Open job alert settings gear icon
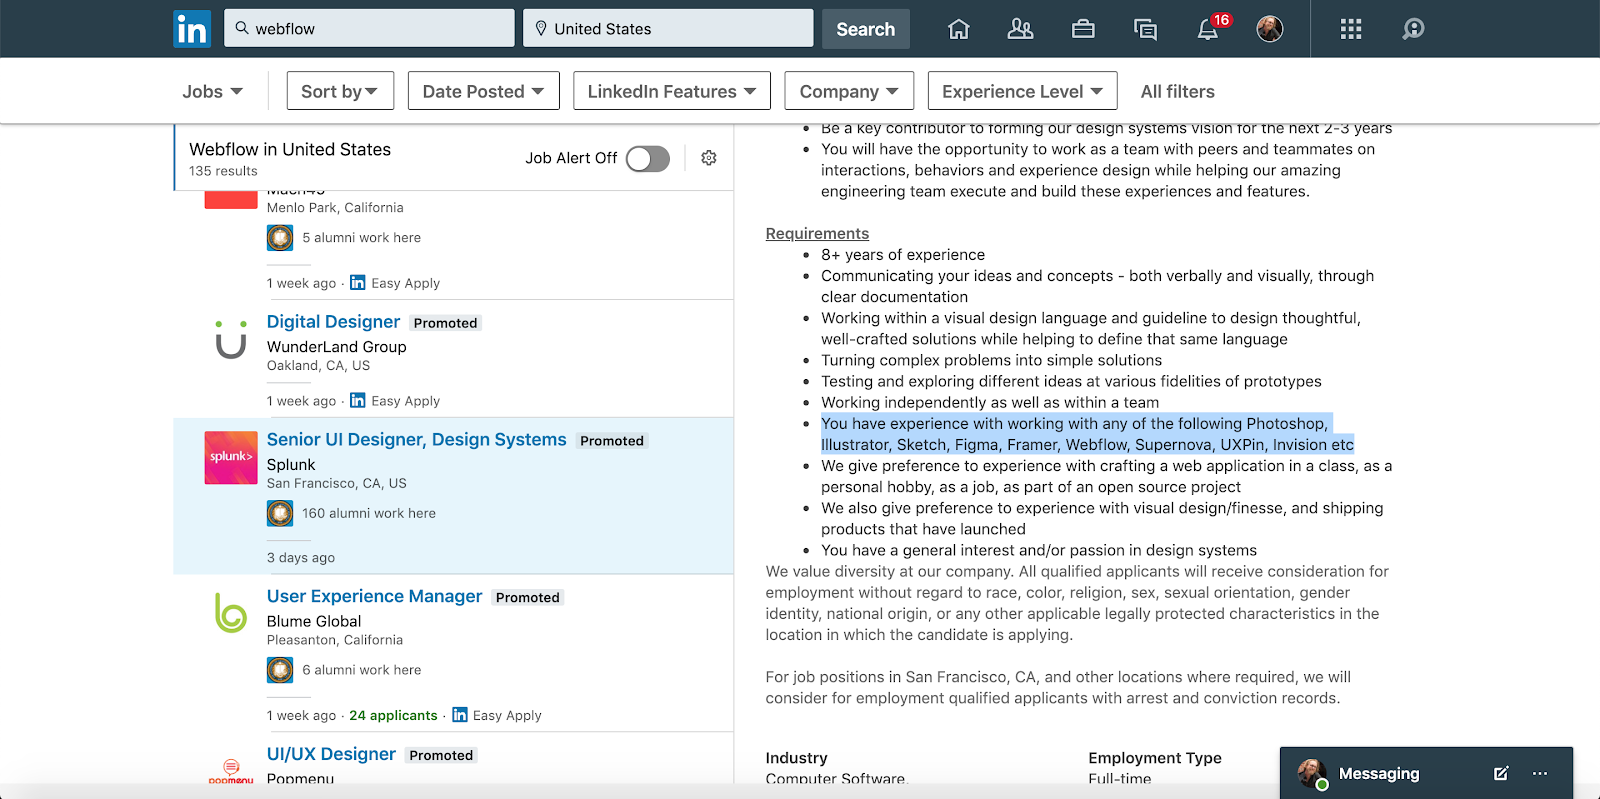Viewport: 1600px width, 799px height. pos(709,158)
